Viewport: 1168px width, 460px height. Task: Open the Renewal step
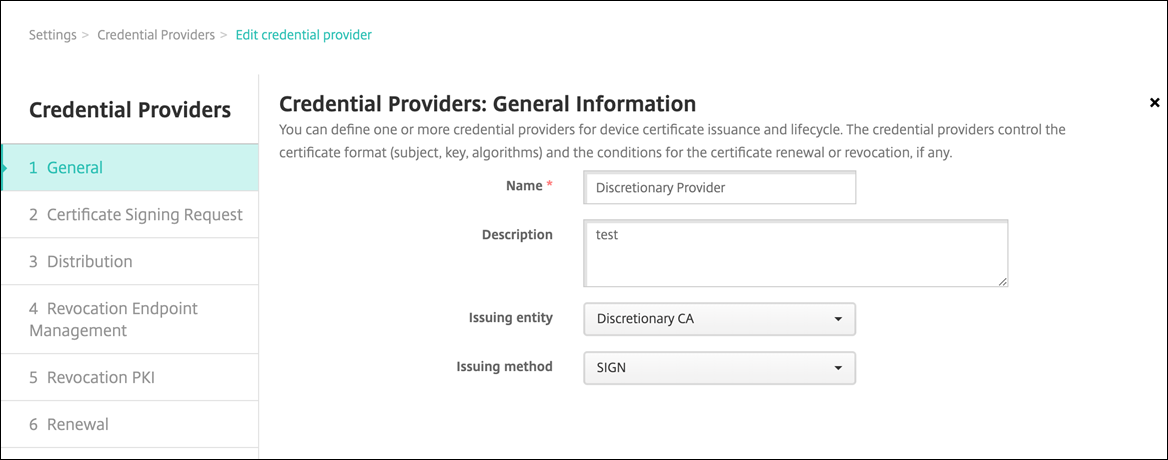[x=69, y=424]
